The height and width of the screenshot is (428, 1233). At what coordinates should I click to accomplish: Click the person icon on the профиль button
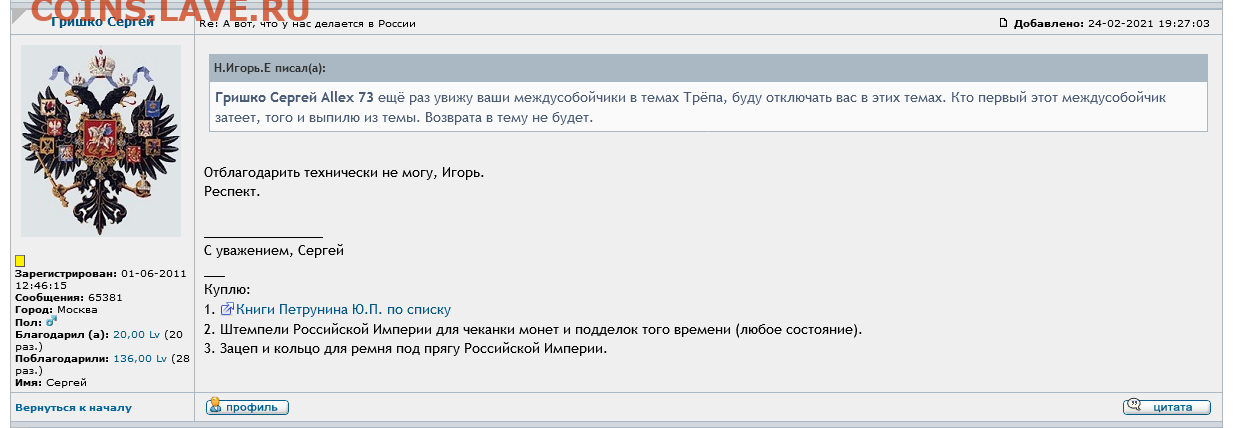[x=215, y=407]
